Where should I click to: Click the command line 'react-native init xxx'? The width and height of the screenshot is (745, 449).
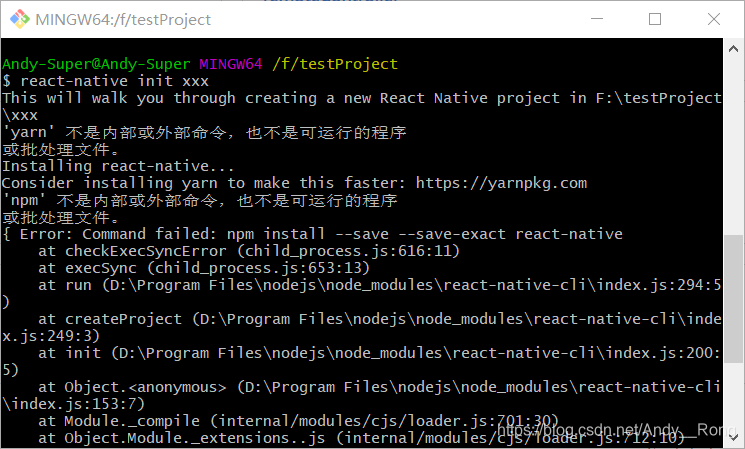(114, 81)
